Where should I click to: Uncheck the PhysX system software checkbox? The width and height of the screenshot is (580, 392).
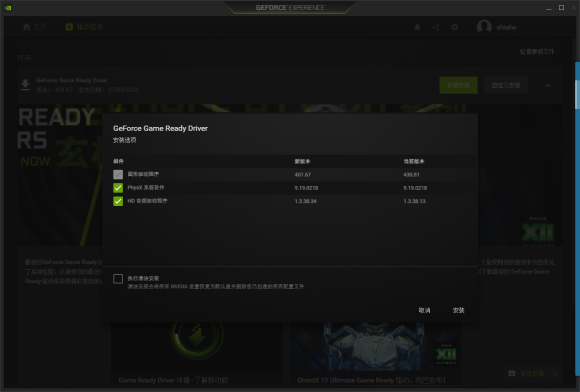118,188
